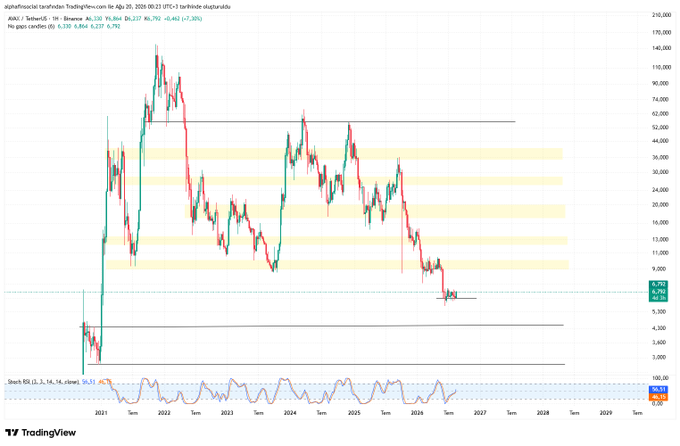Click the 13,000 price axis label
This screenshot has width=680, height=446.
click(660, 239)
